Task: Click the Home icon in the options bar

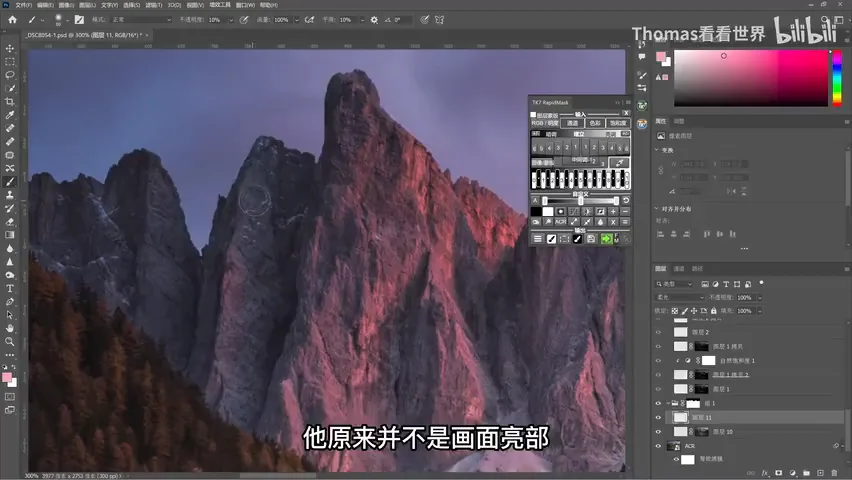Action: pos(12,20)
